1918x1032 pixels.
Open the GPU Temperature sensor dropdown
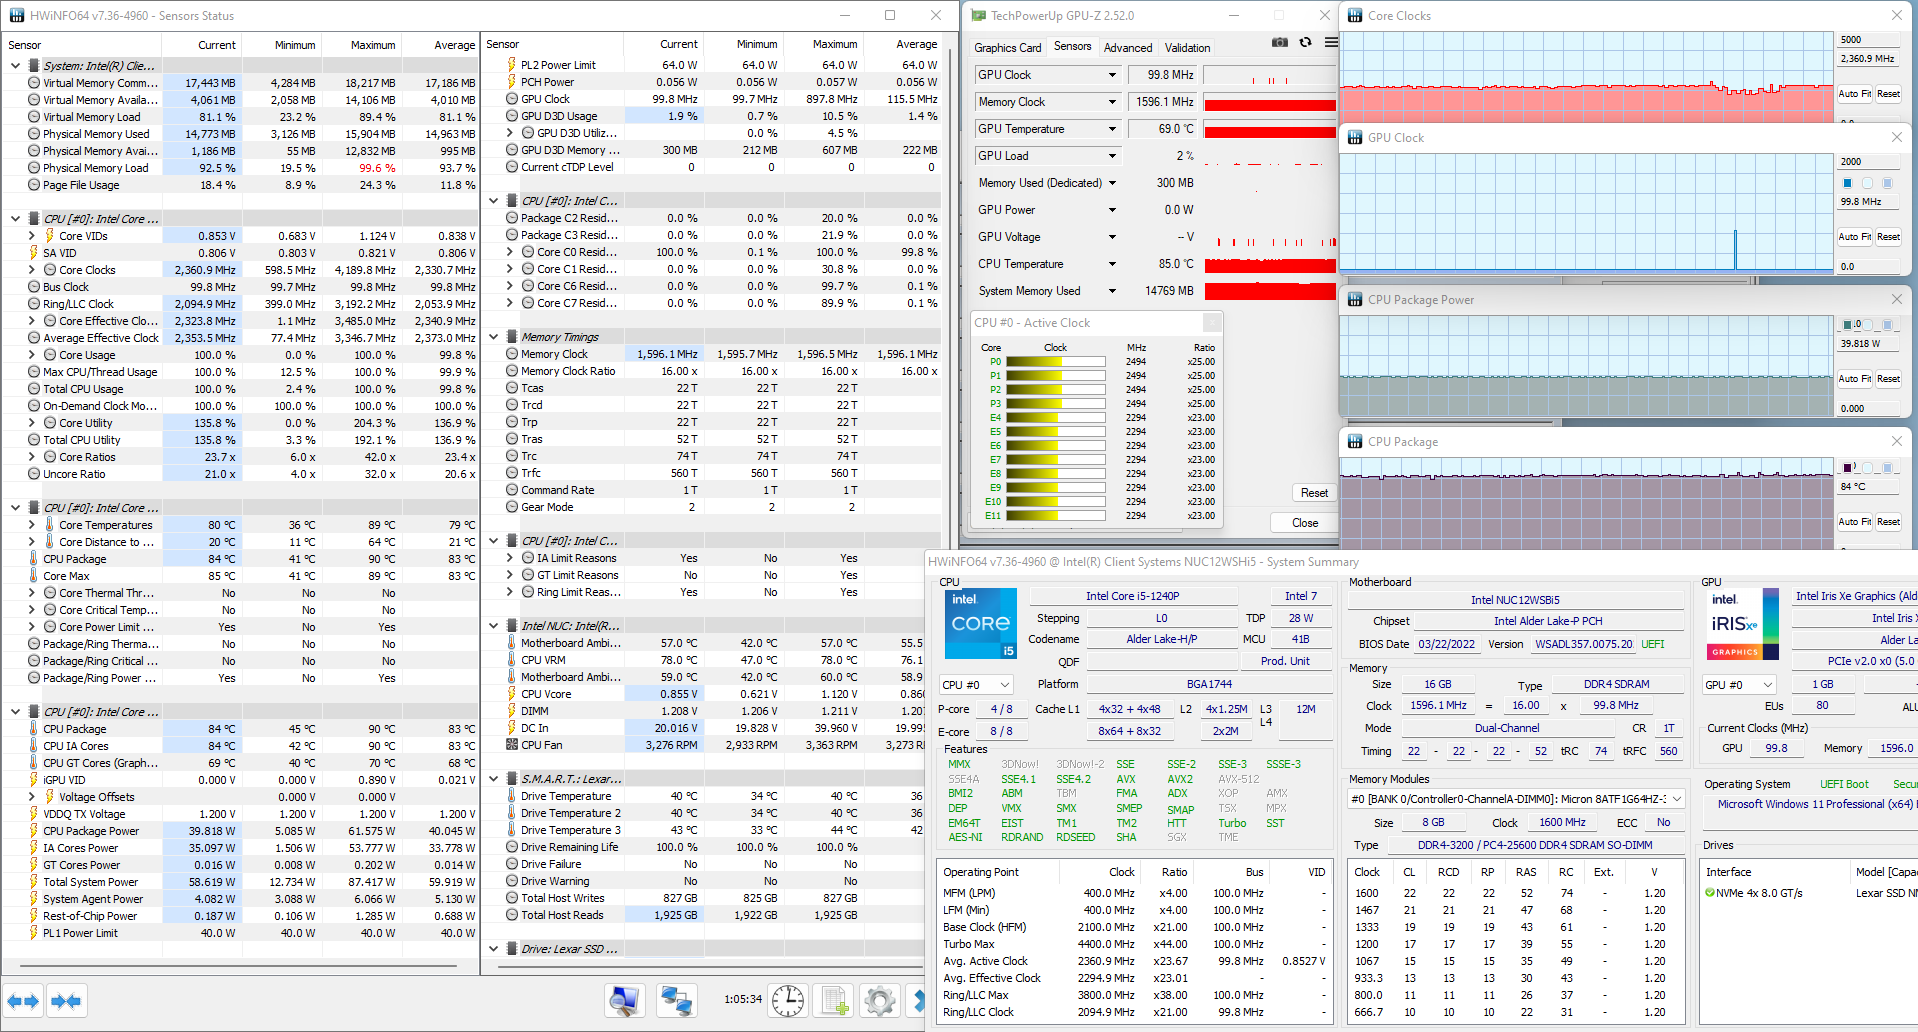coord(1112,129)
